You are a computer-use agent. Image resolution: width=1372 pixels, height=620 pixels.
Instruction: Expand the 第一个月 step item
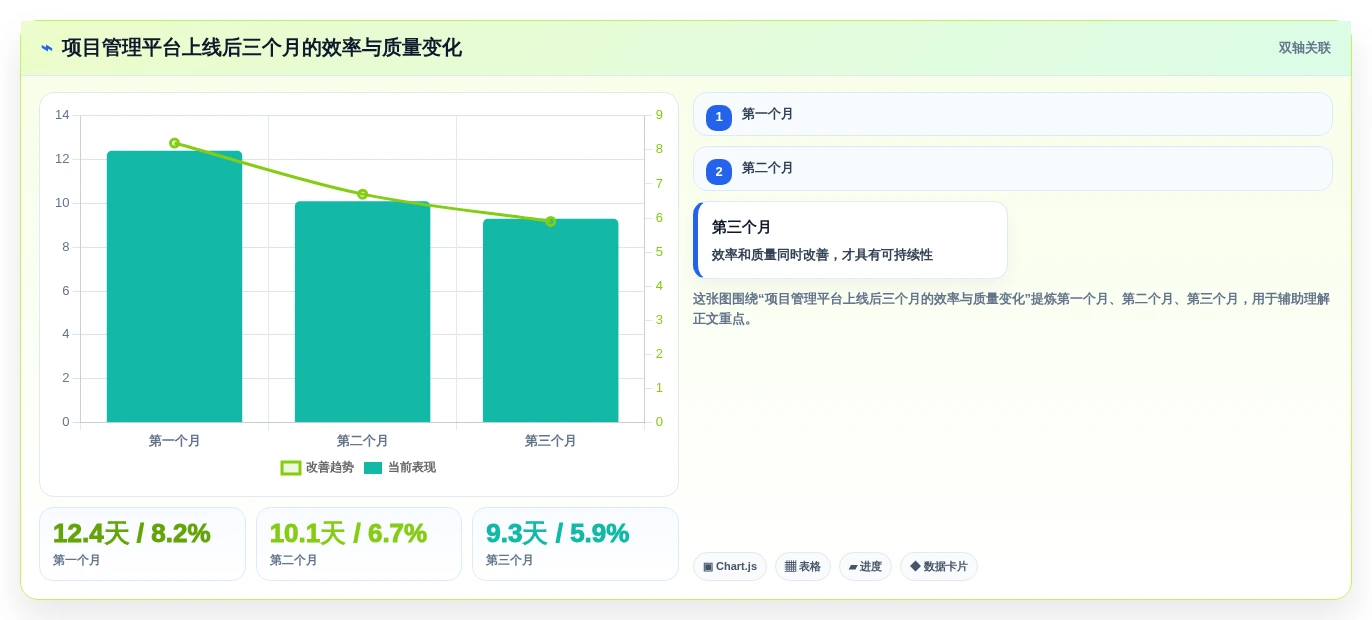tap(1012, 114)
